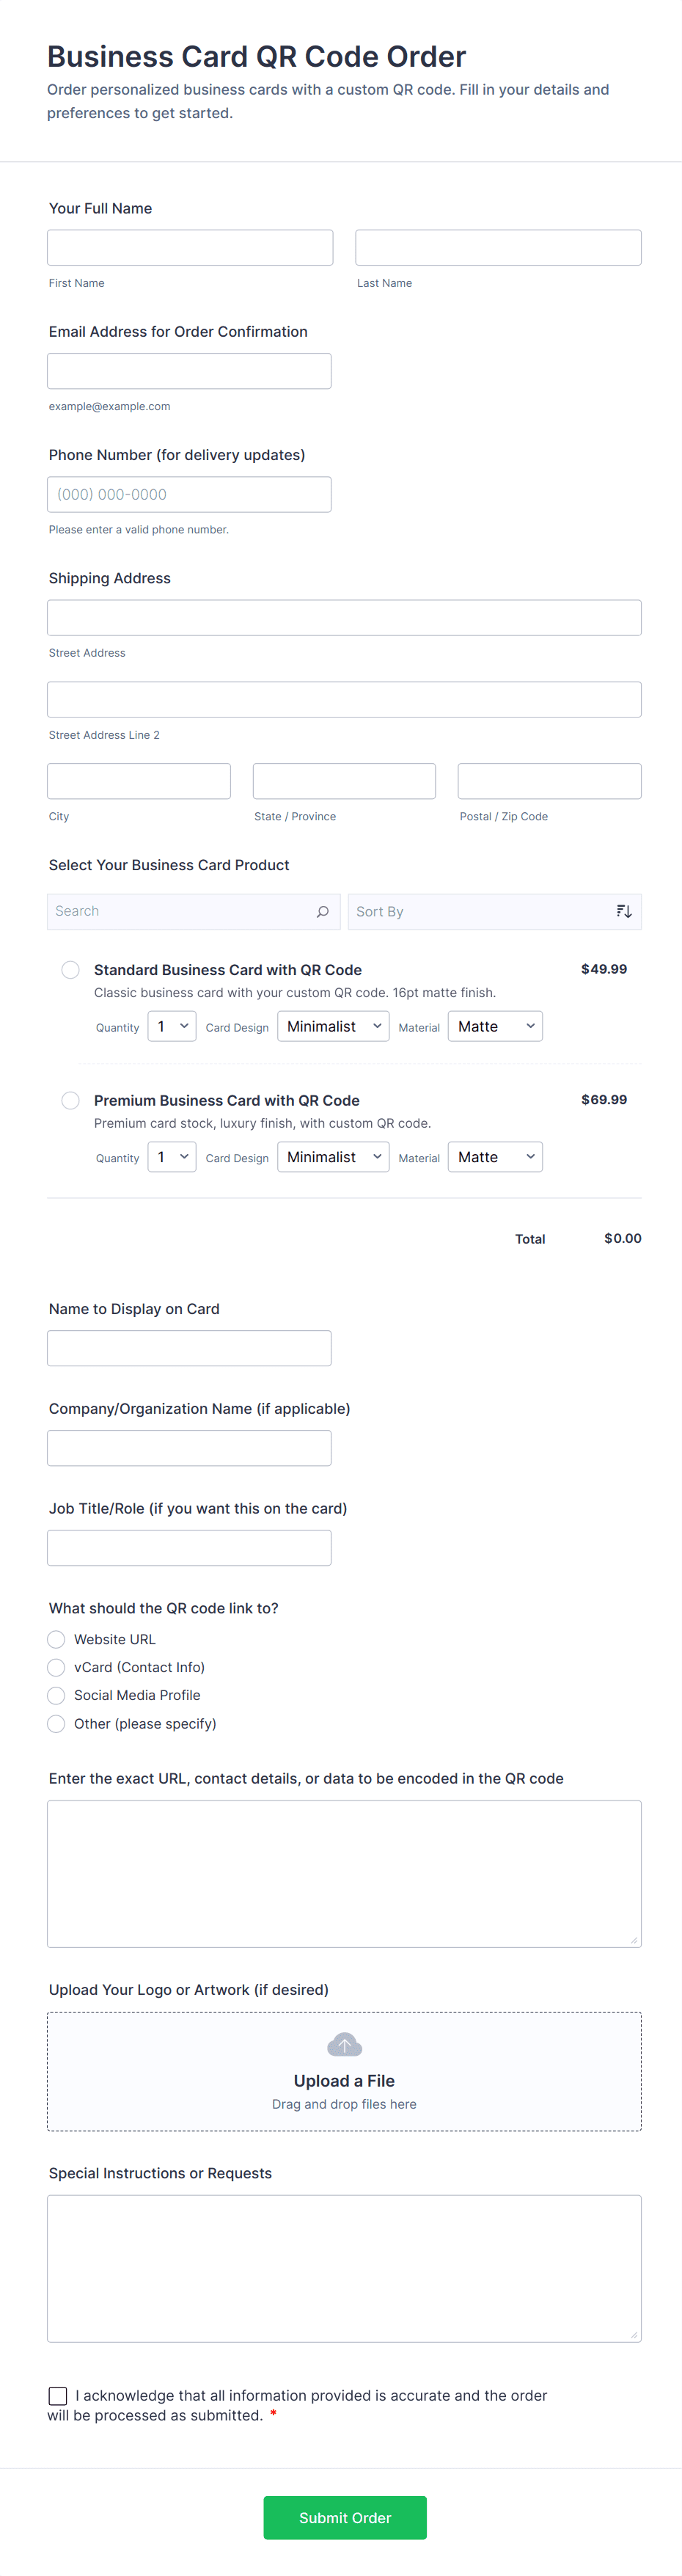Click the cloud upload icon
The height and width of the screenshot is (2576, 682).
tap(344, 2044)
